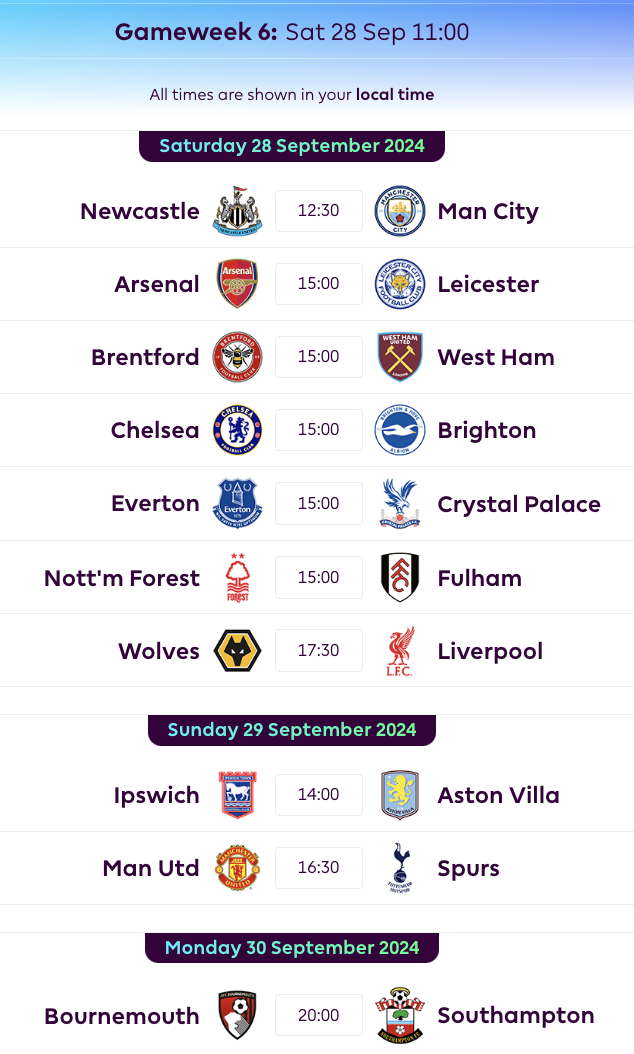
Task: Select the Saturday 28 September 2024 header
Action: 292,146
